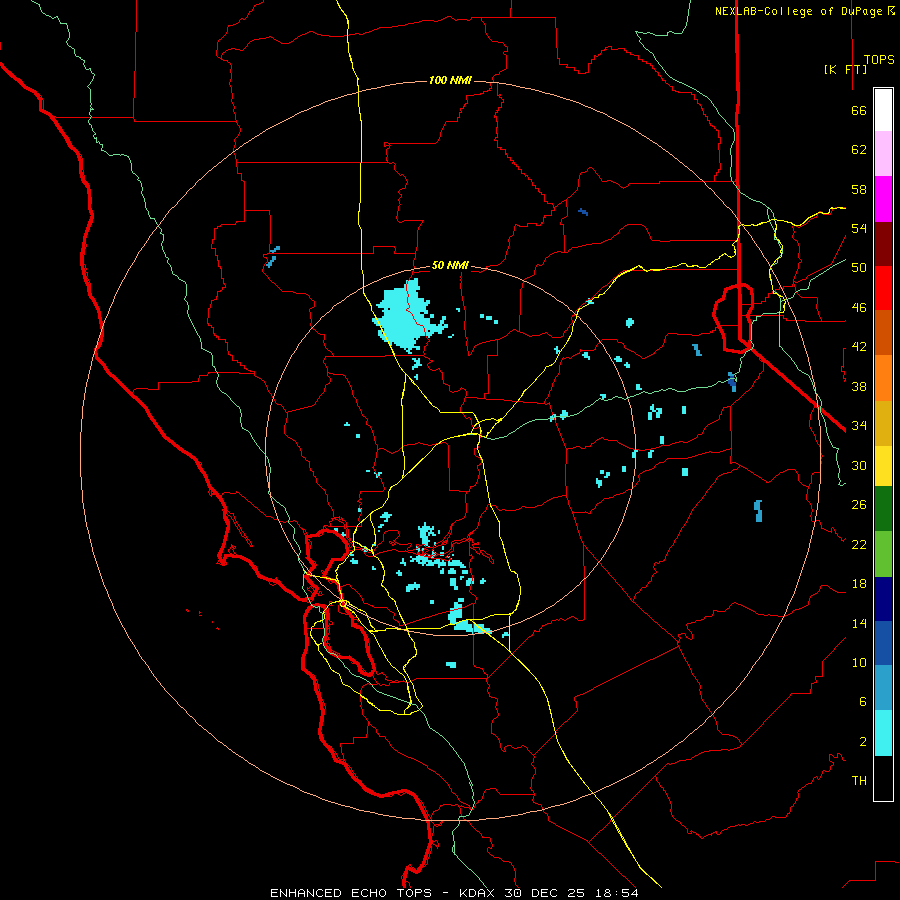The image size is (900, 900).
Task: Click the '54' legend value
Action: tap(859, 228)
